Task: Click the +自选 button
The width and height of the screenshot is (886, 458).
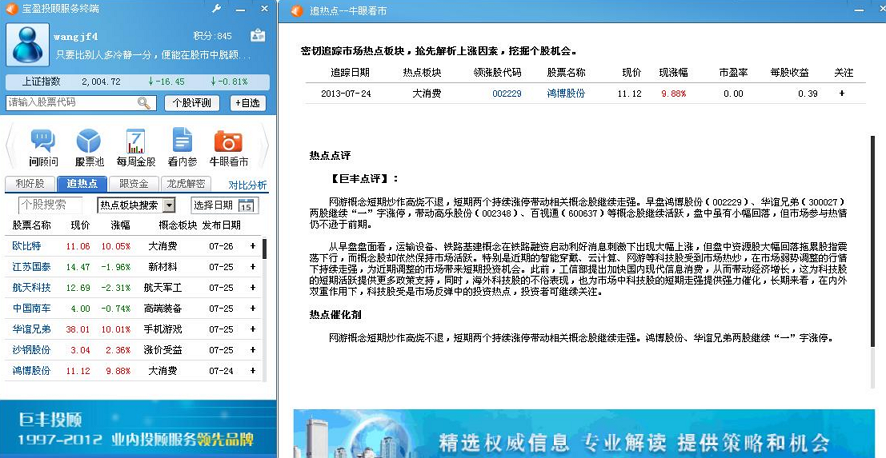Action: coord(248,103)
